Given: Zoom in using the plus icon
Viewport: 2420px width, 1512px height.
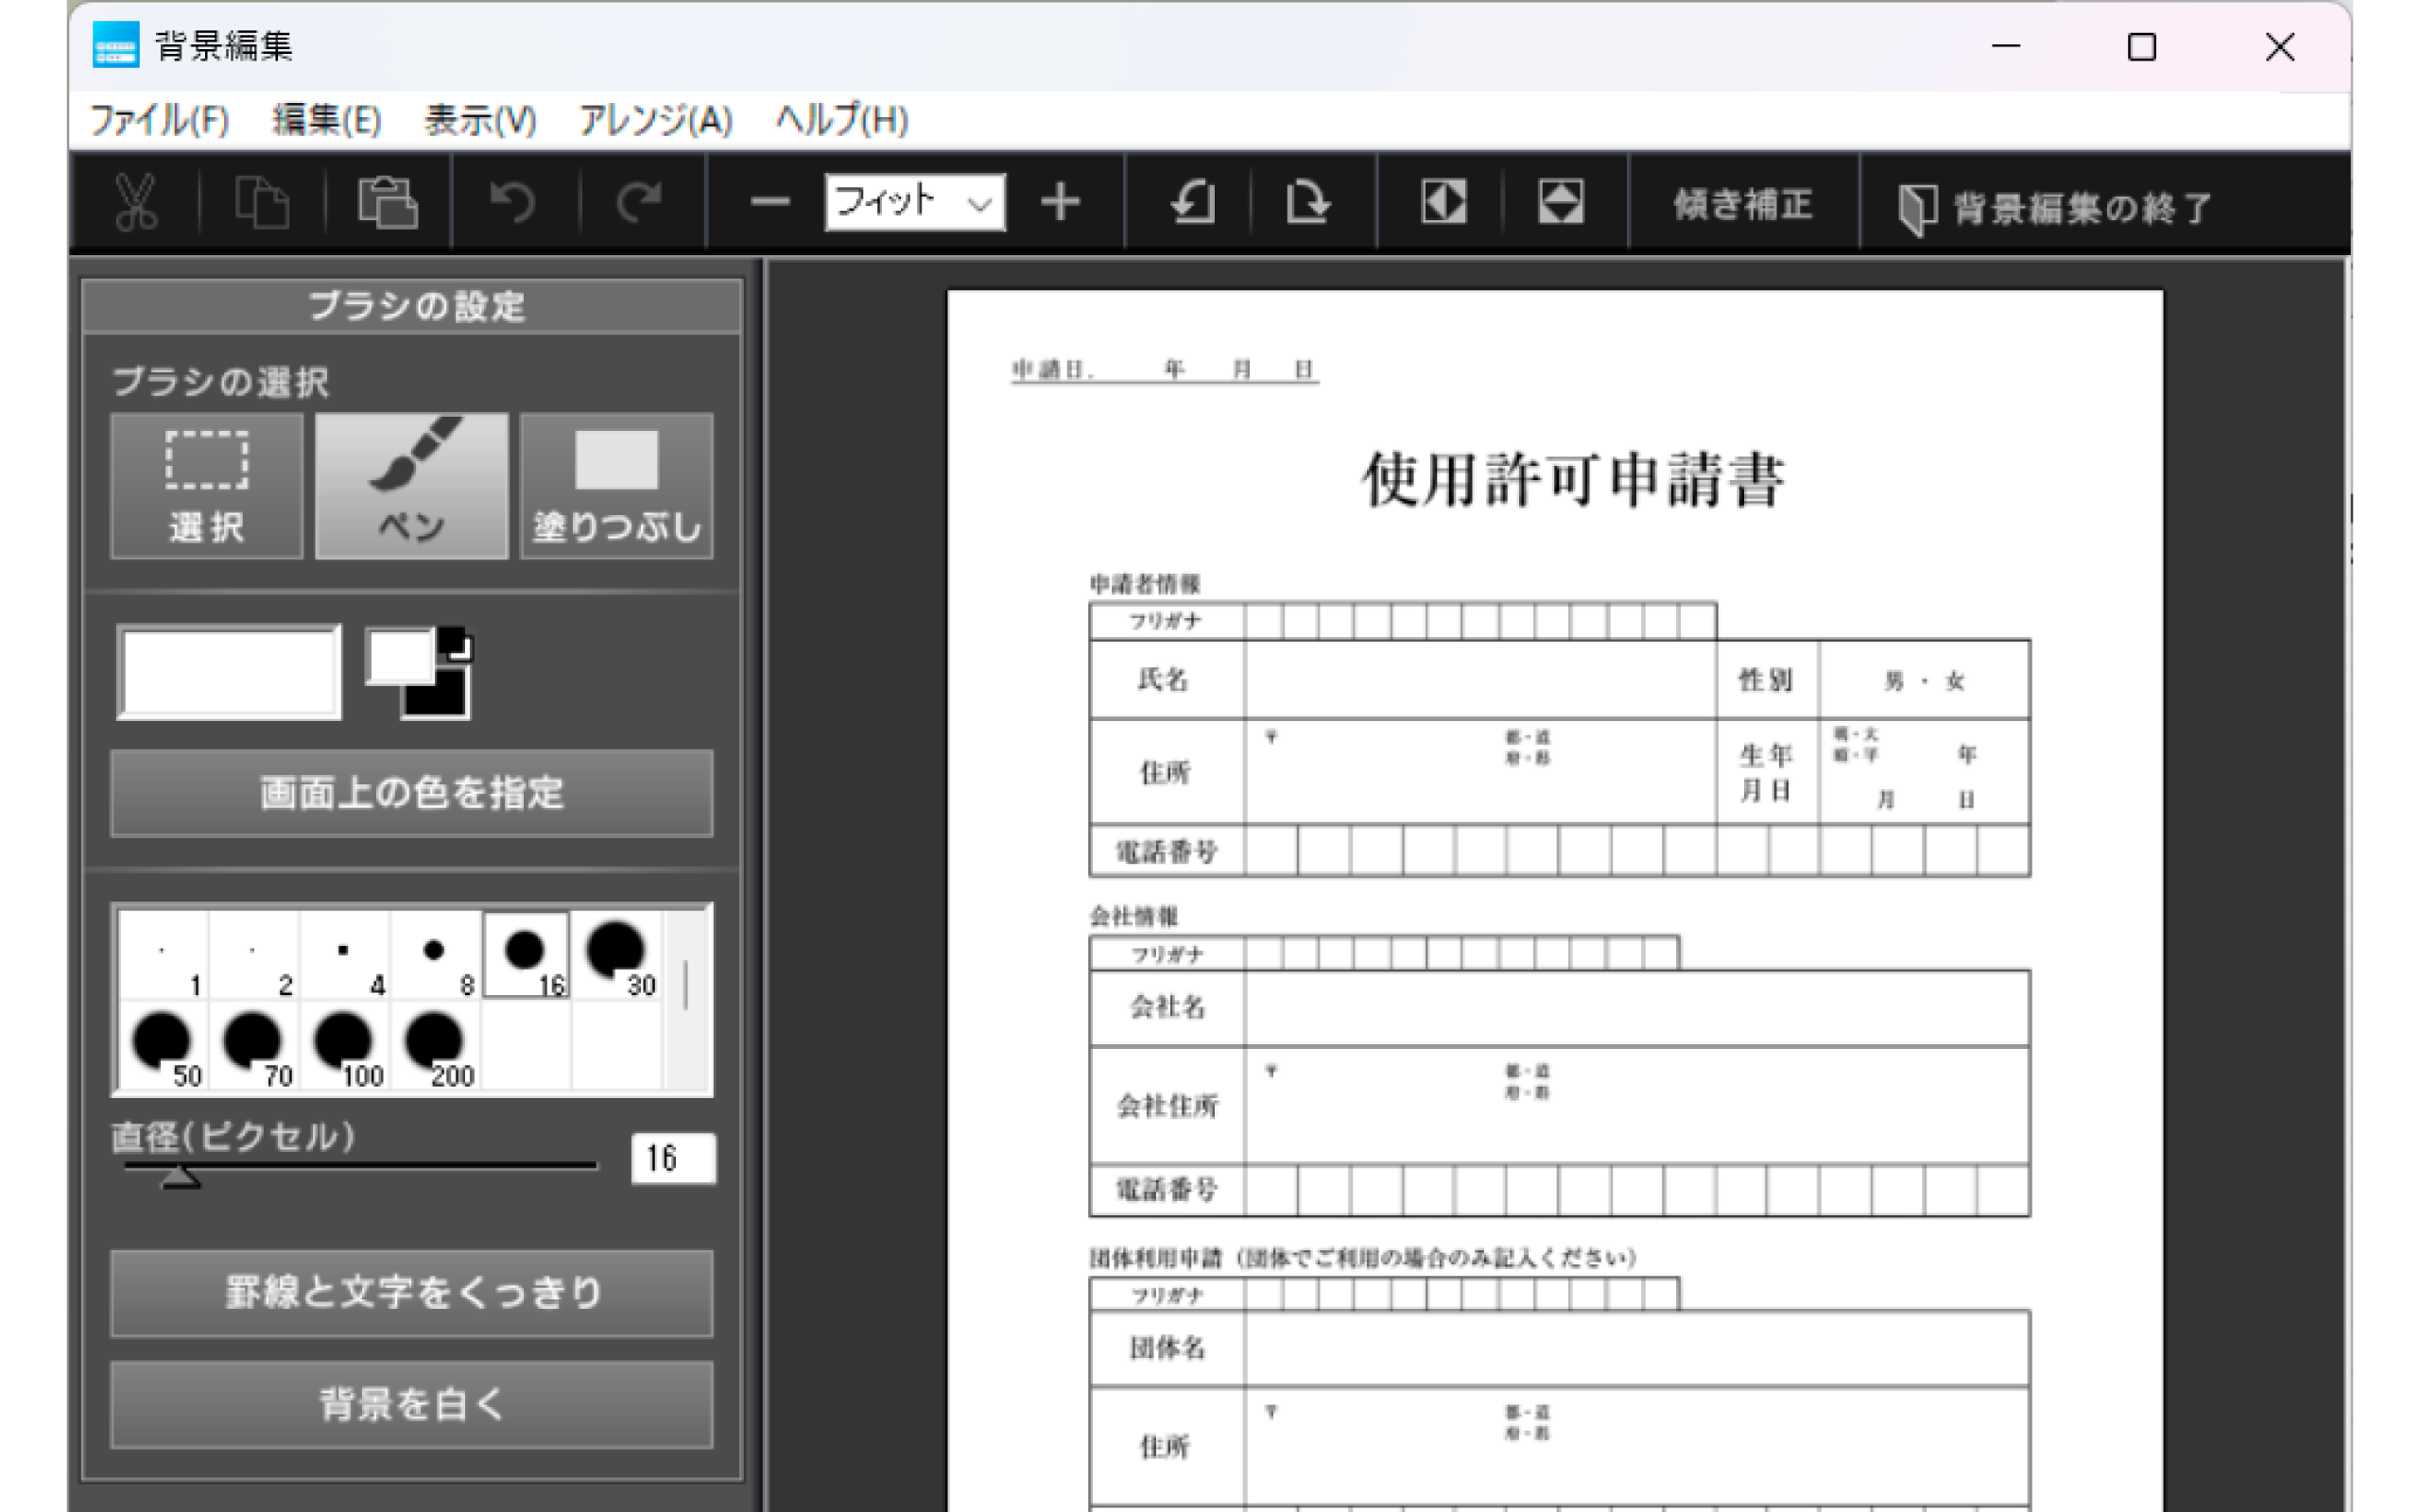Looking at the screenshot, I should coord(1062,202).
